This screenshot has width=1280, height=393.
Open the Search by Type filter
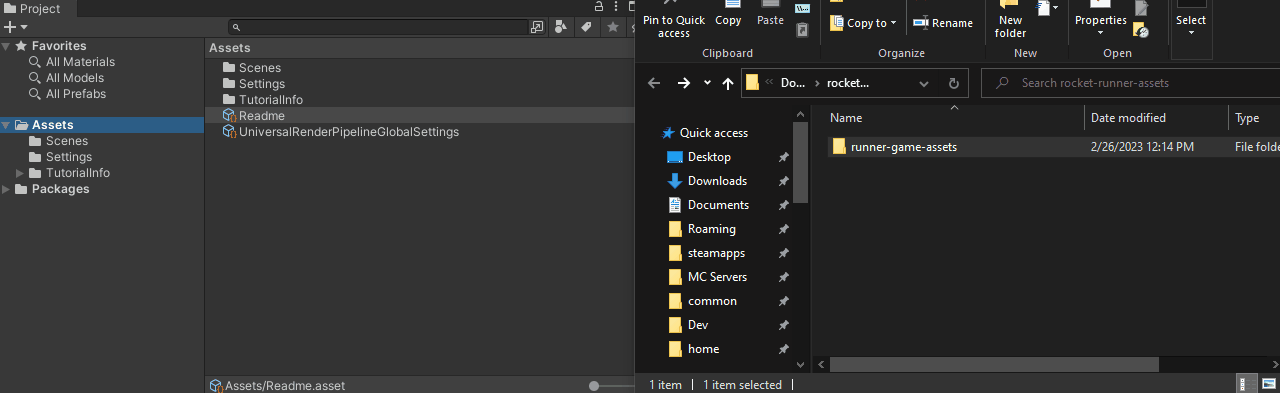tap(561, 27)
